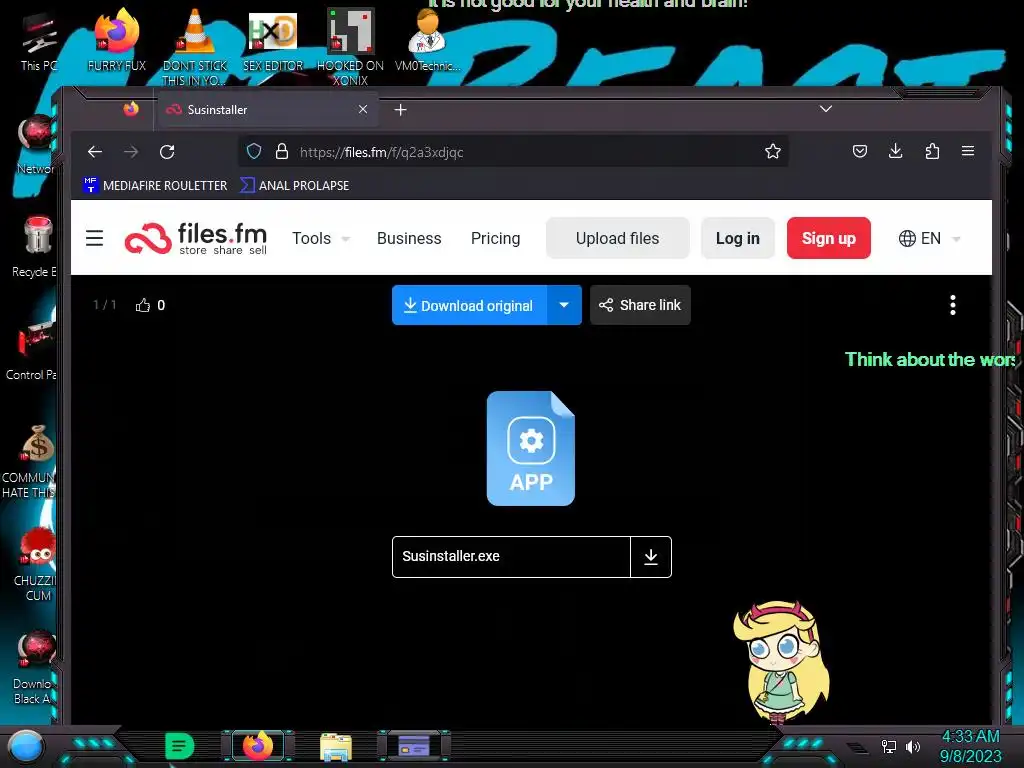
Task: Select the Recycle Bin desktop icon
Action: [x=36, y=246]
